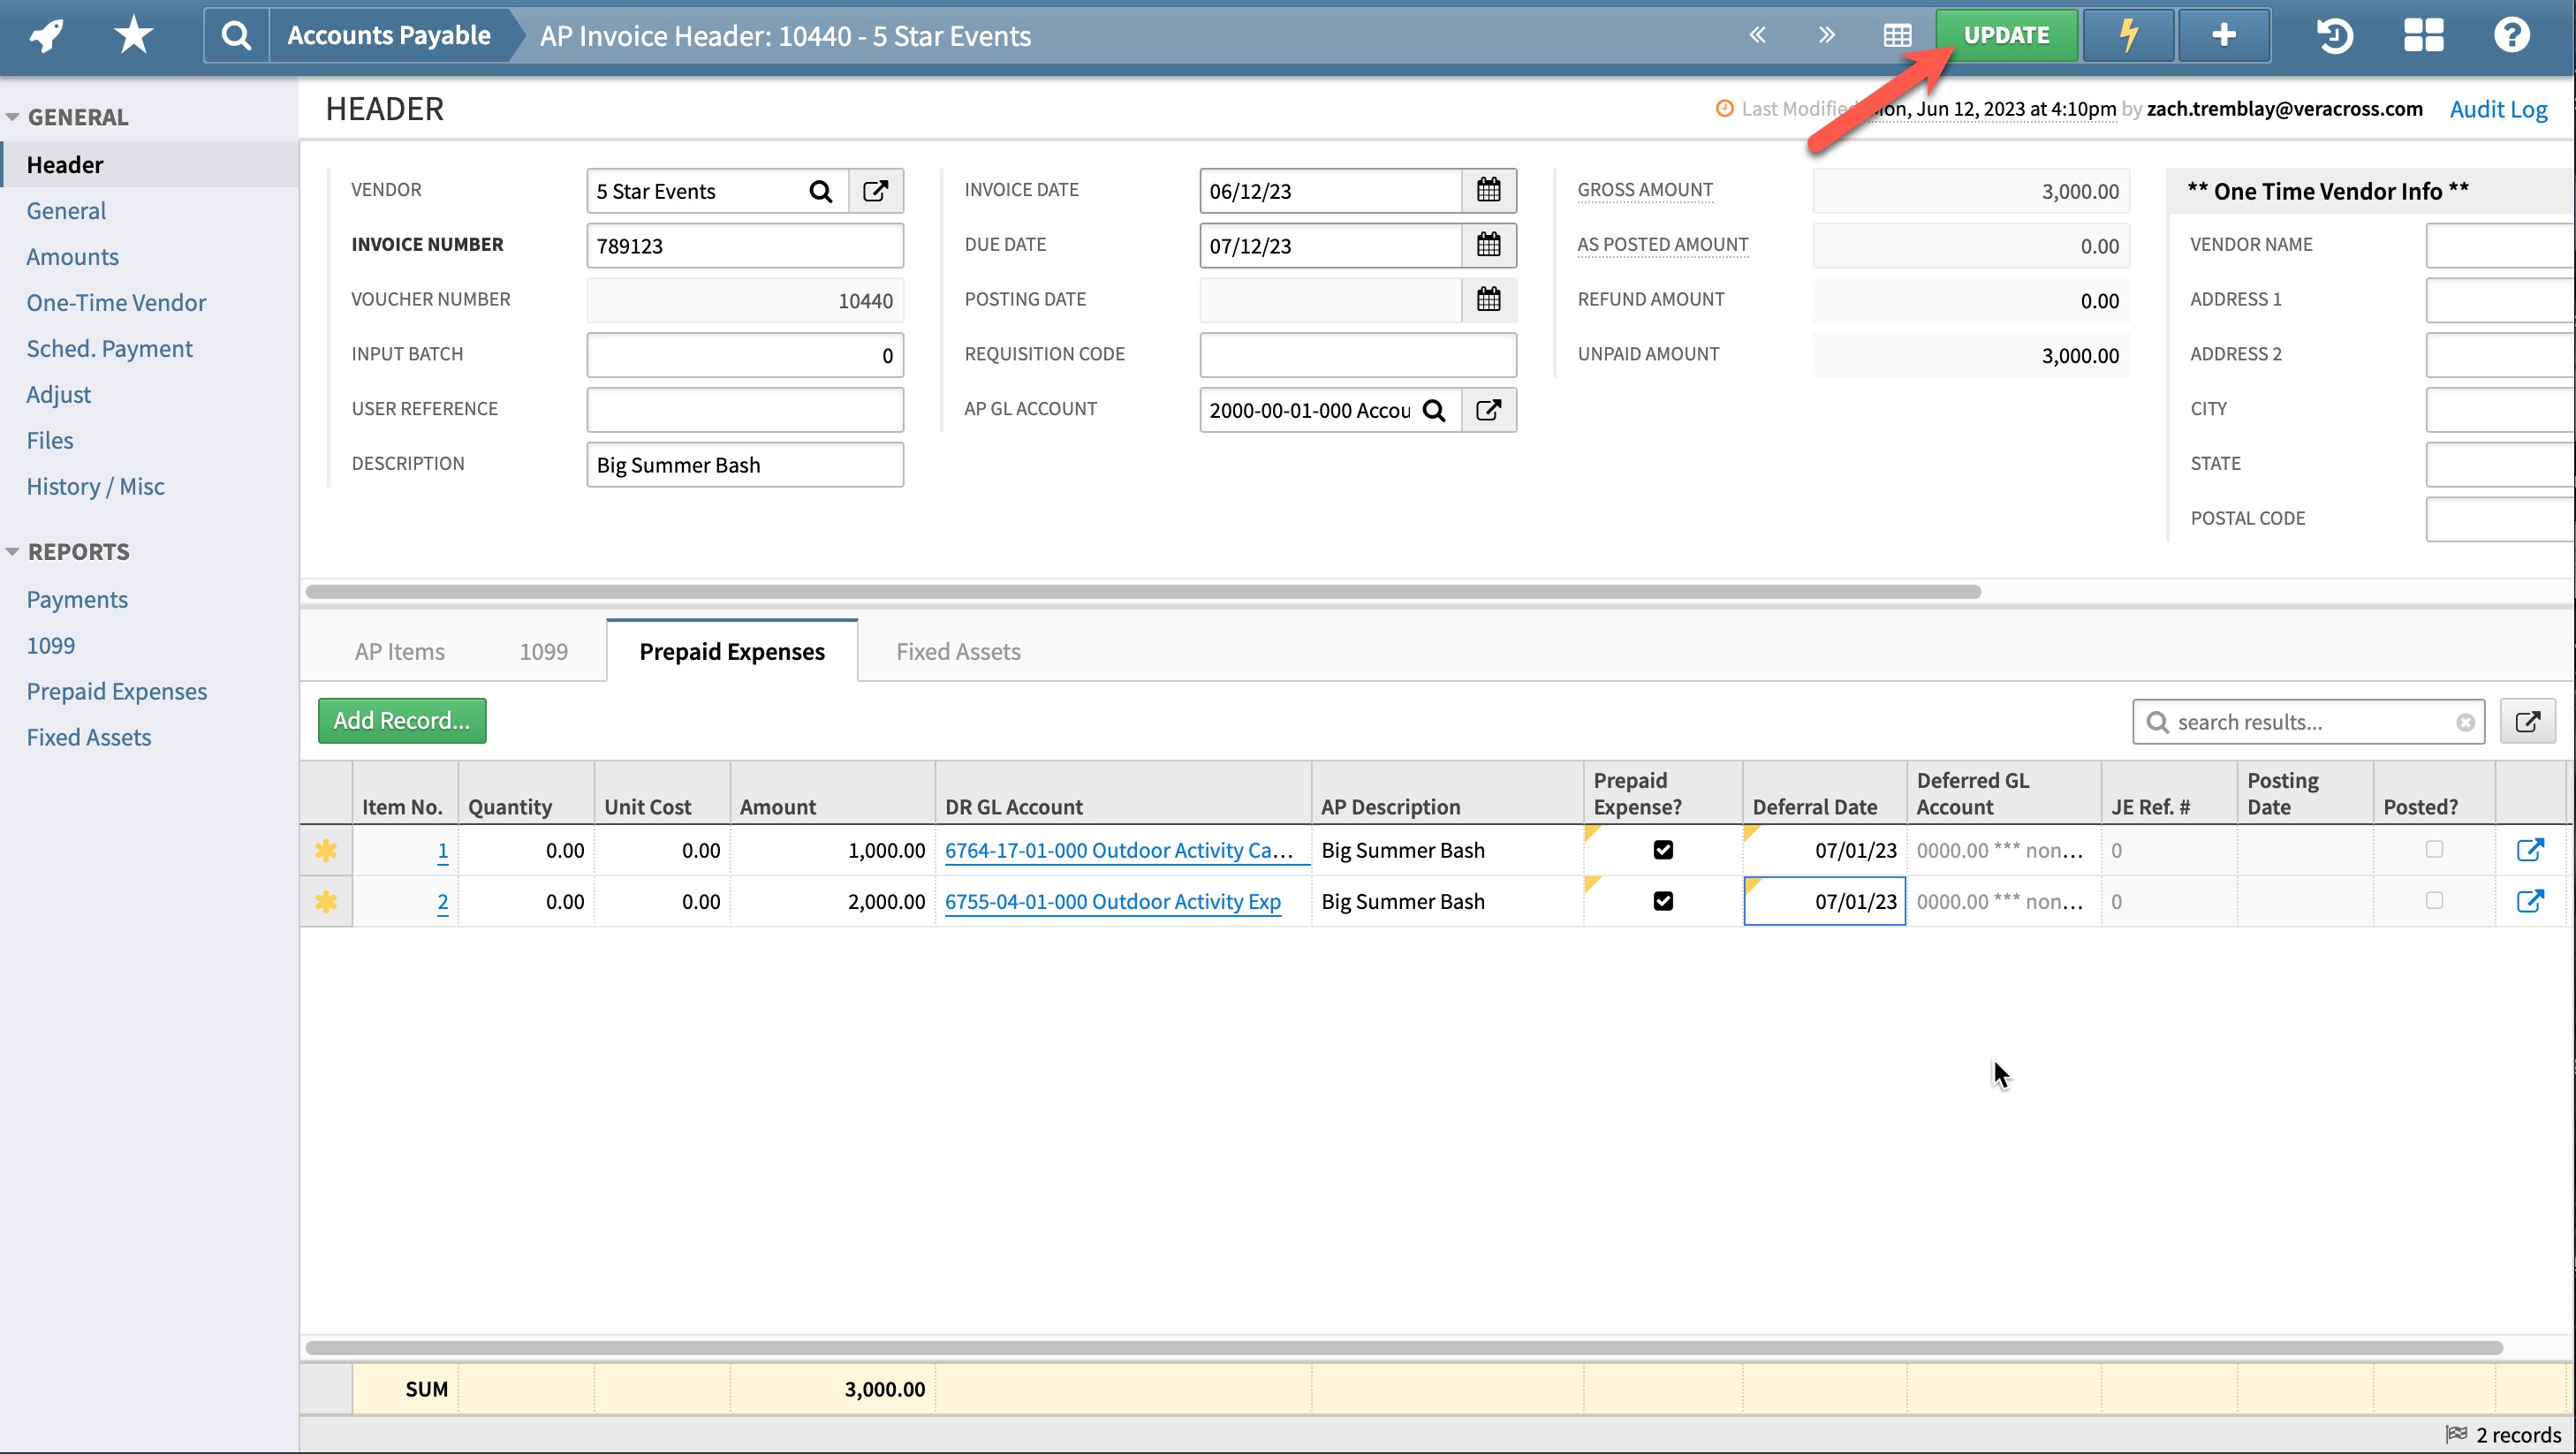Open the help question mark icon

(2512, 35)
